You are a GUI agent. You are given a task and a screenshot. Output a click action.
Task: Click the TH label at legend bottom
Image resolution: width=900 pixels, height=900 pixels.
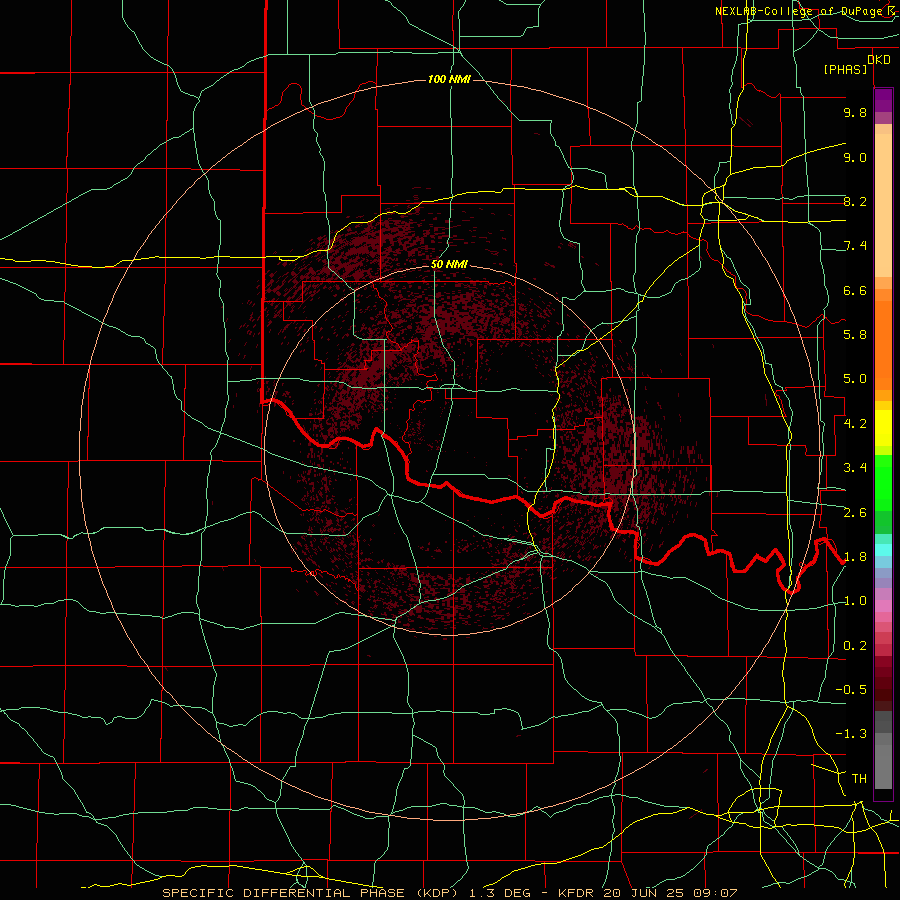(859, 779)
